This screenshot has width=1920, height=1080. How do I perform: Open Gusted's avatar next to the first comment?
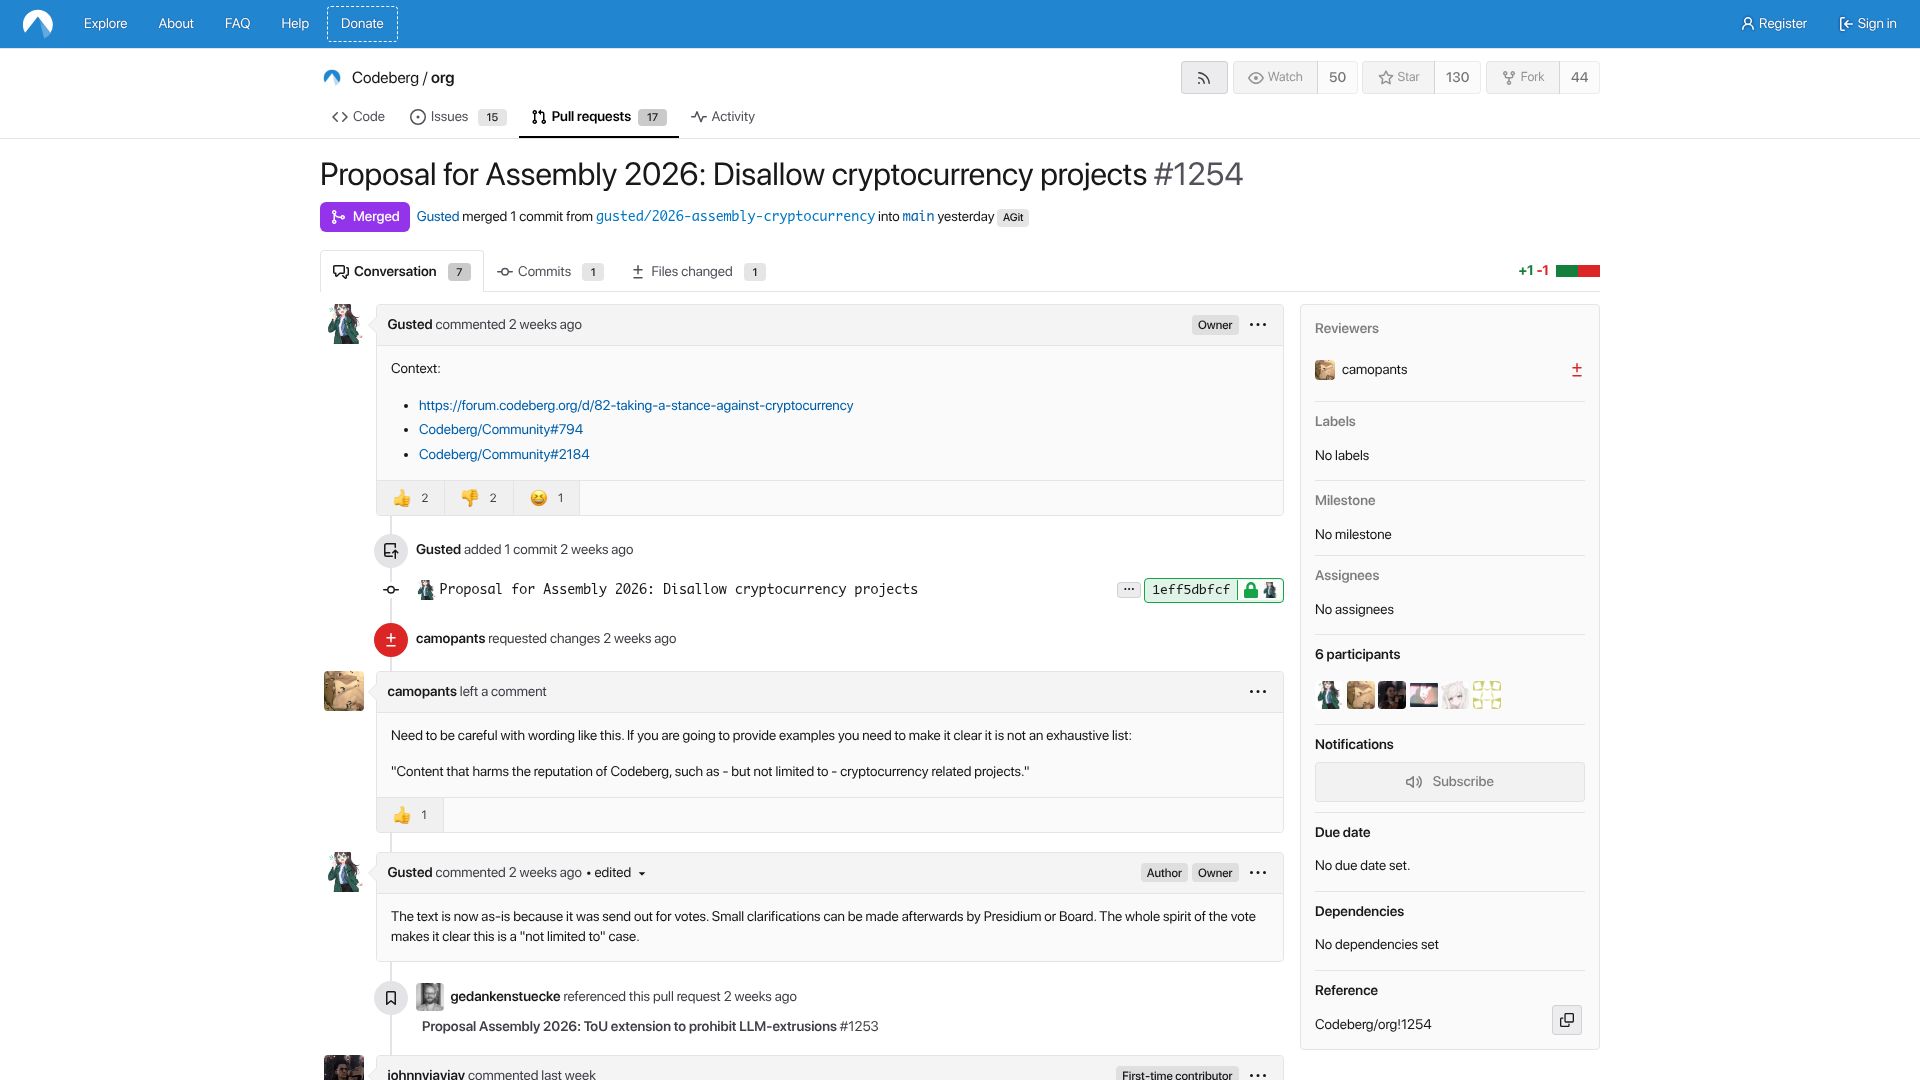(344, 324)
